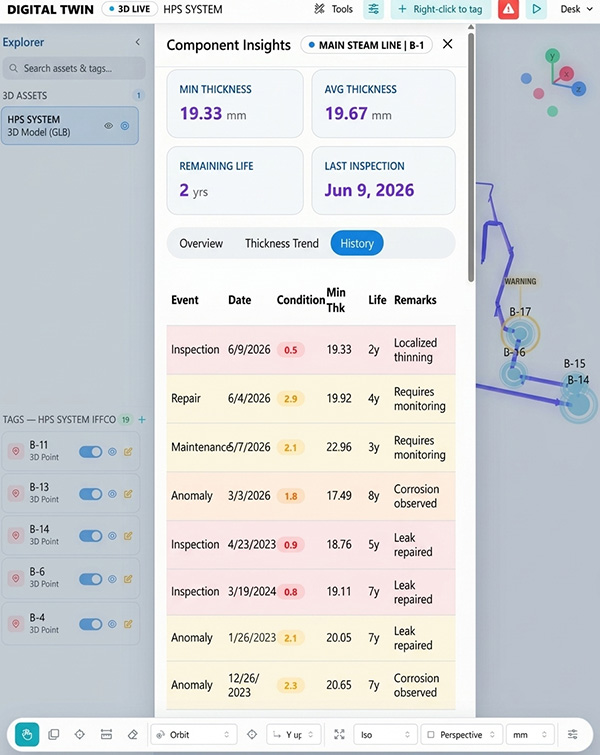
Task: Click the crosshair target tool next to the layers icon
Action: [79, 734]
